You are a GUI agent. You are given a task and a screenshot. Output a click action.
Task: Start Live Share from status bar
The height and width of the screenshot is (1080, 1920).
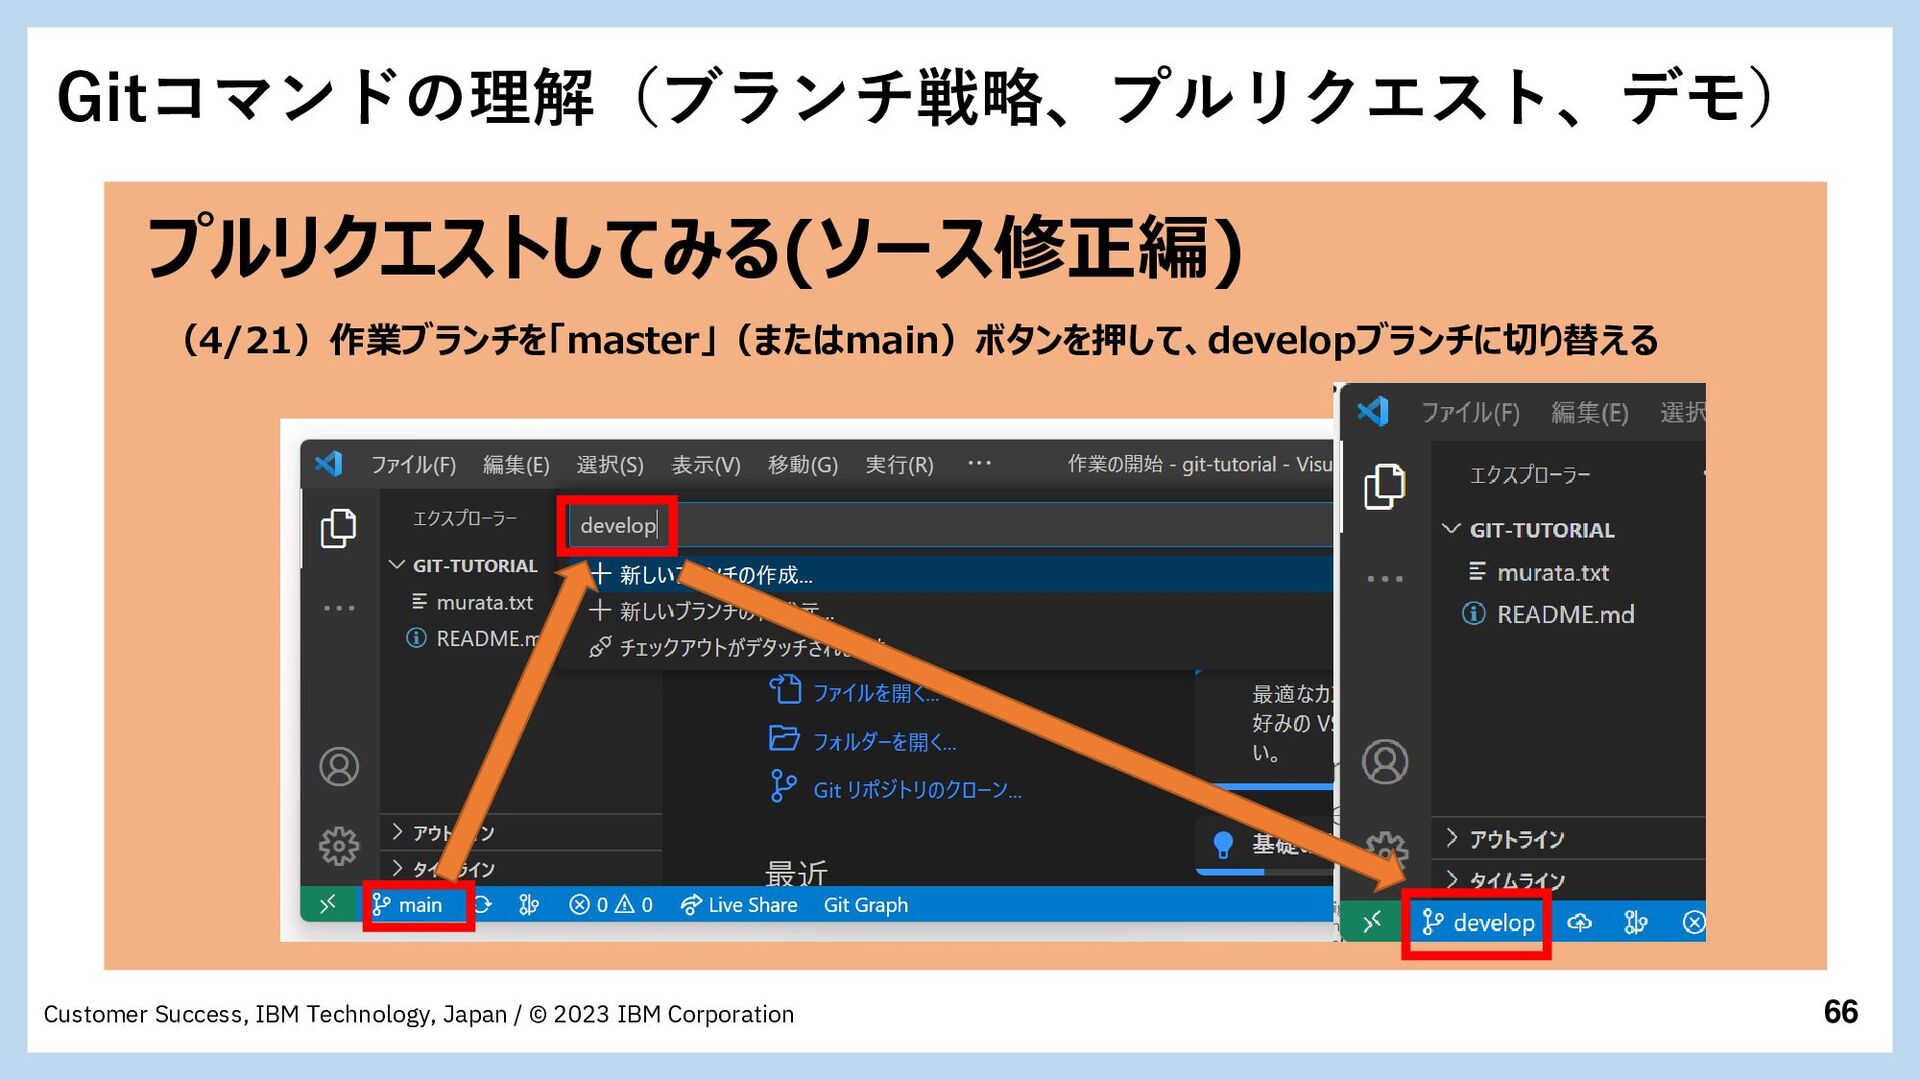point(739,905)
